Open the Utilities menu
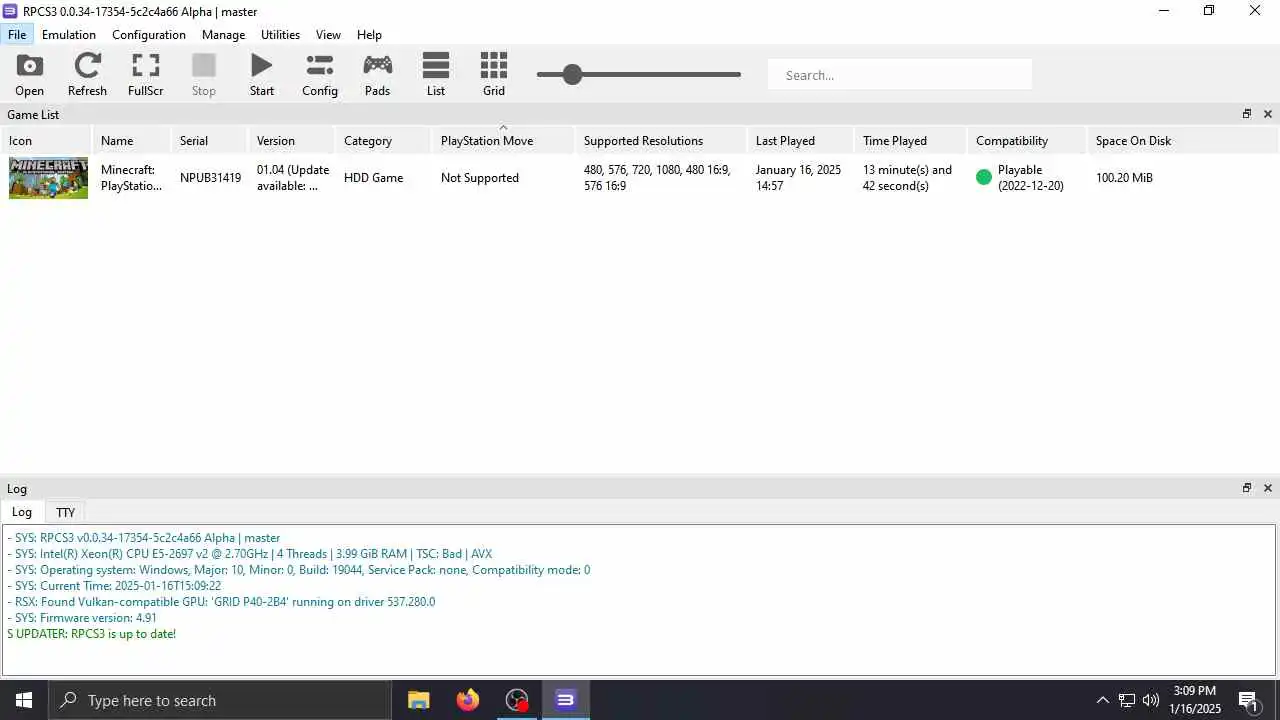The height and width of the screenshot is (720, 1280). point(280,34)
